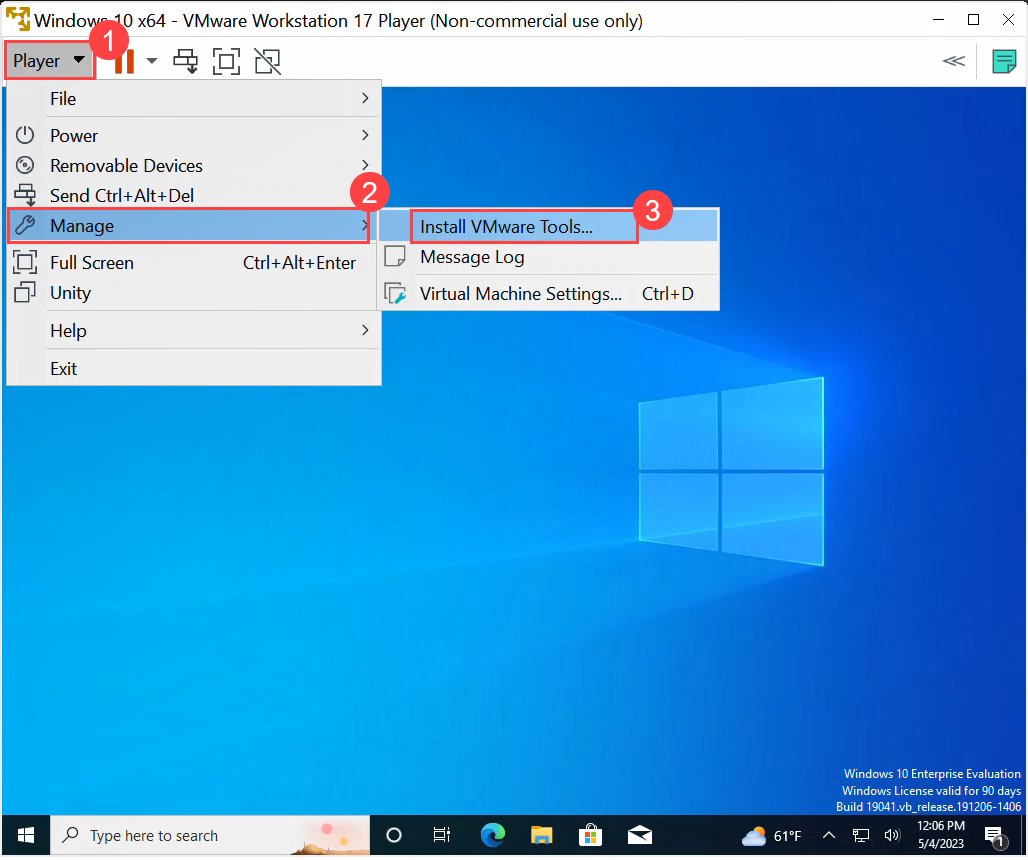Screen dimensions: 1028x860
Task: Click the Manage wrench icon
Action: [25, 225]
